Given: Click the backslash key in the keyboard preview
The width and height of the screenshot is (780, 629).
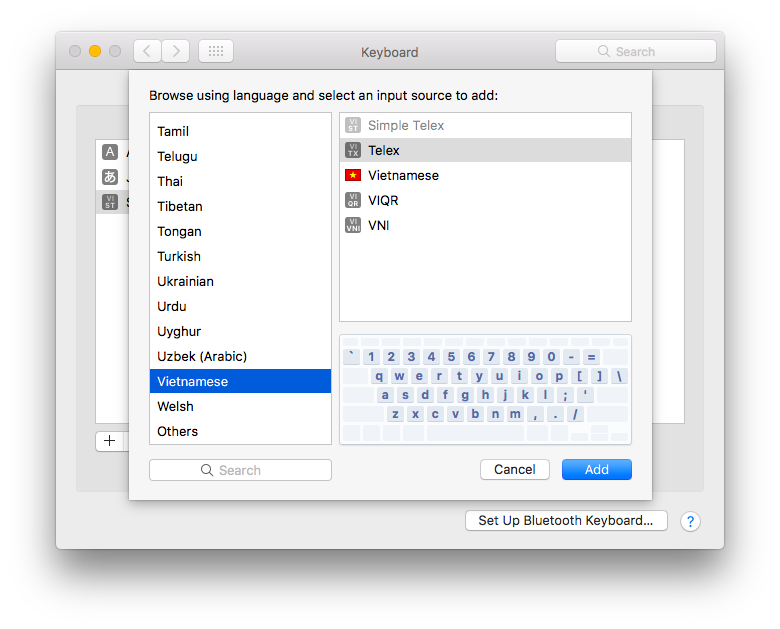Looking at the screenshot, I should click(619, 376).
